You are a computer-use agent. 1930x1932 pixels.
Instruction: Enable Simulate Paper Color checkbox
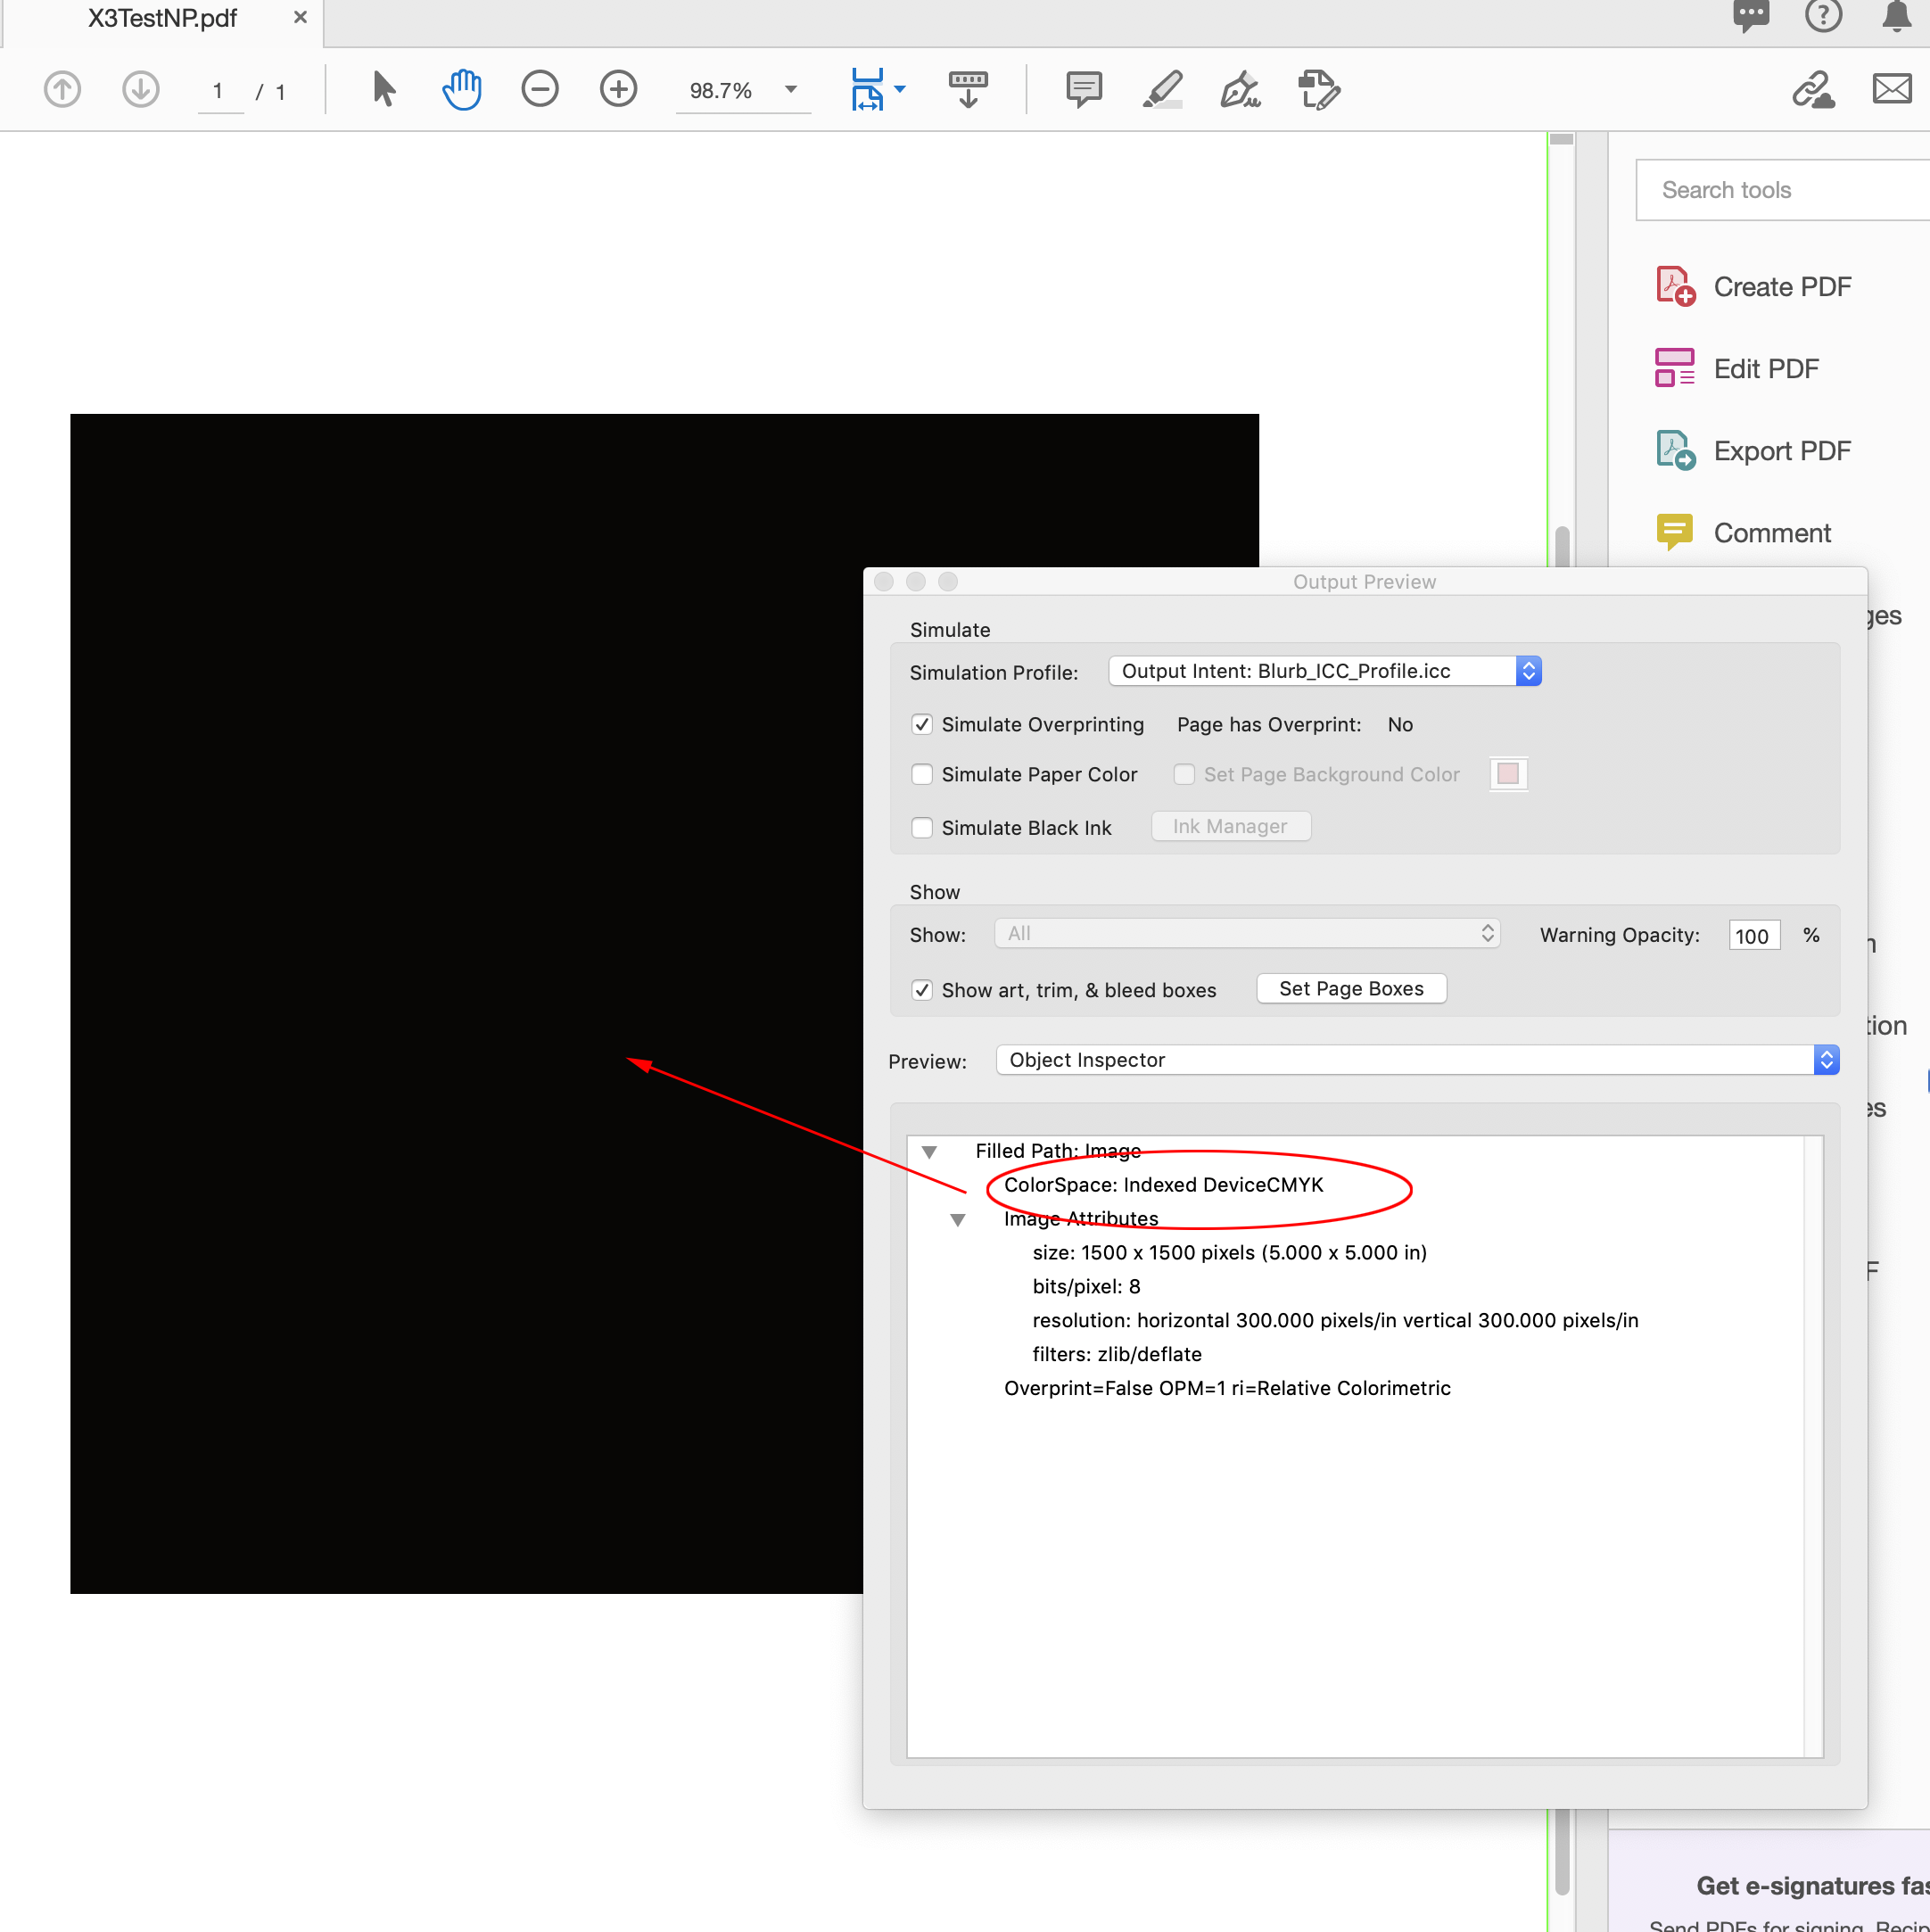pos(920,774)
